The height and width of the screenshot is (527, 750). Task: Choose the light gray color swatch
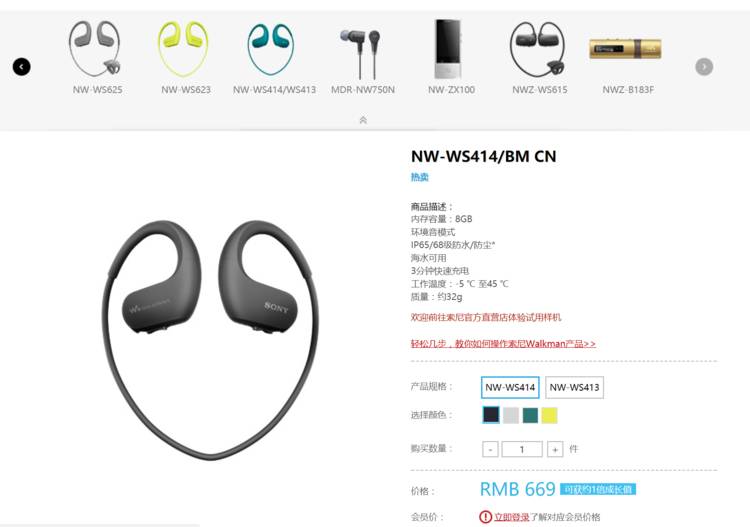(511, 415)
